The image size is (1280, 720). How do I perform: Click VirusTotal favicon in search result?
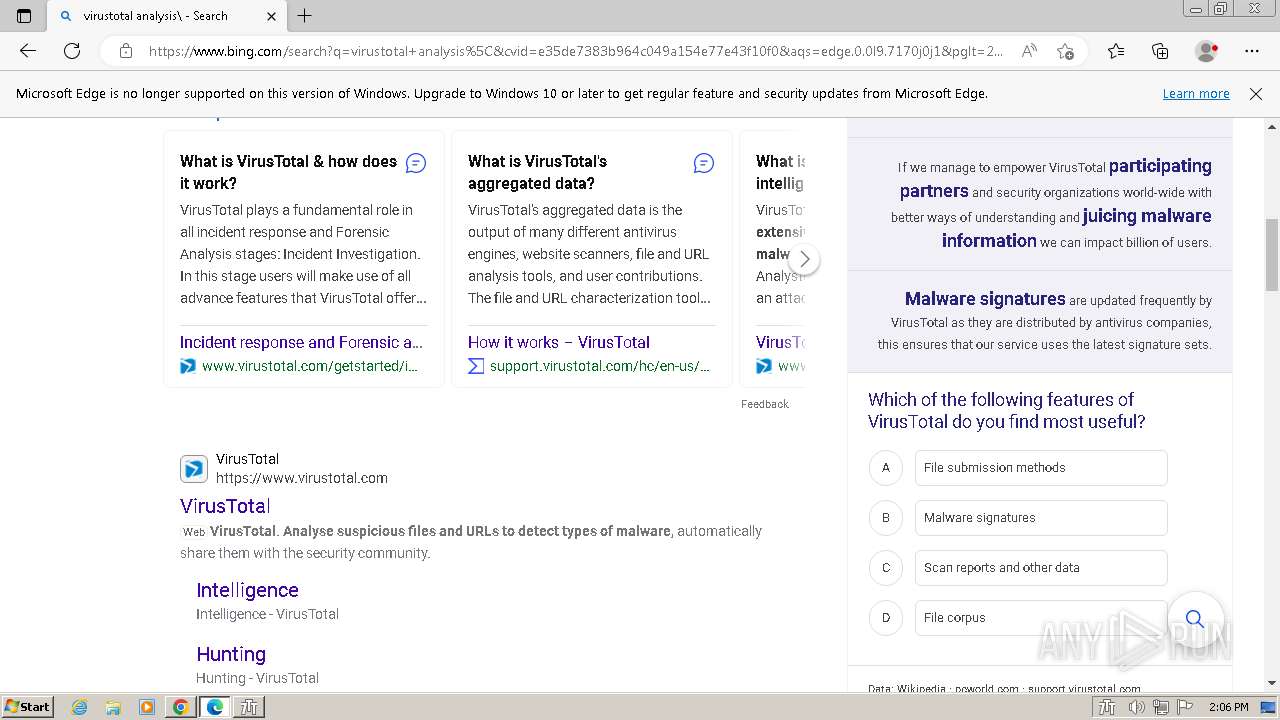pos(194,468)
